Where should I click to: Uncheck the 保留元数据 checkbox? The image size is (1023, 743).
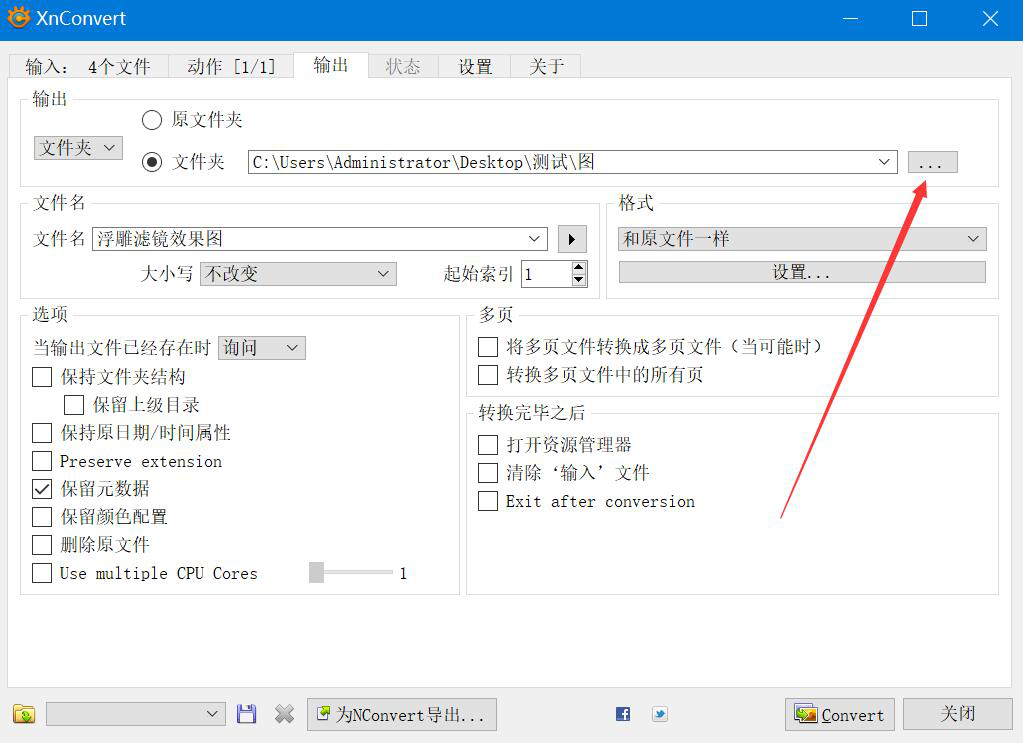point(42,489)
